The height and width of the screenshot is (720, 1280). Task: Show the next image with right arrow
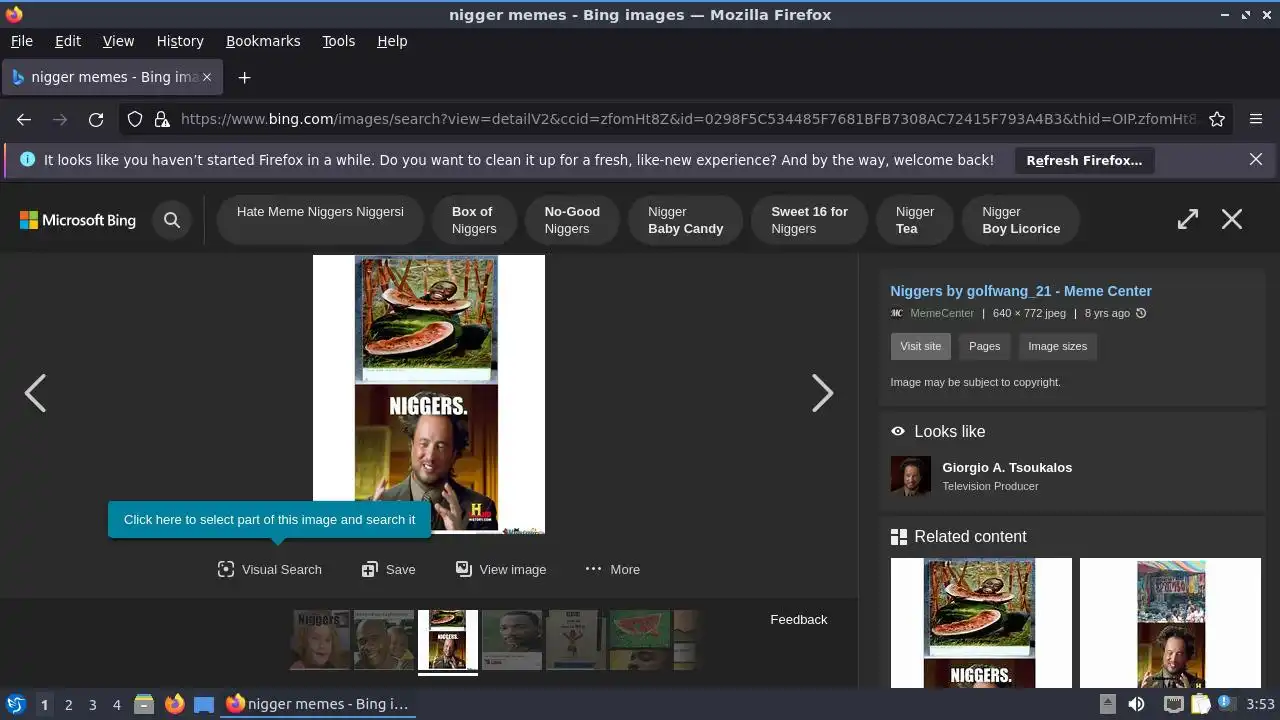click(x=822, y=393)
